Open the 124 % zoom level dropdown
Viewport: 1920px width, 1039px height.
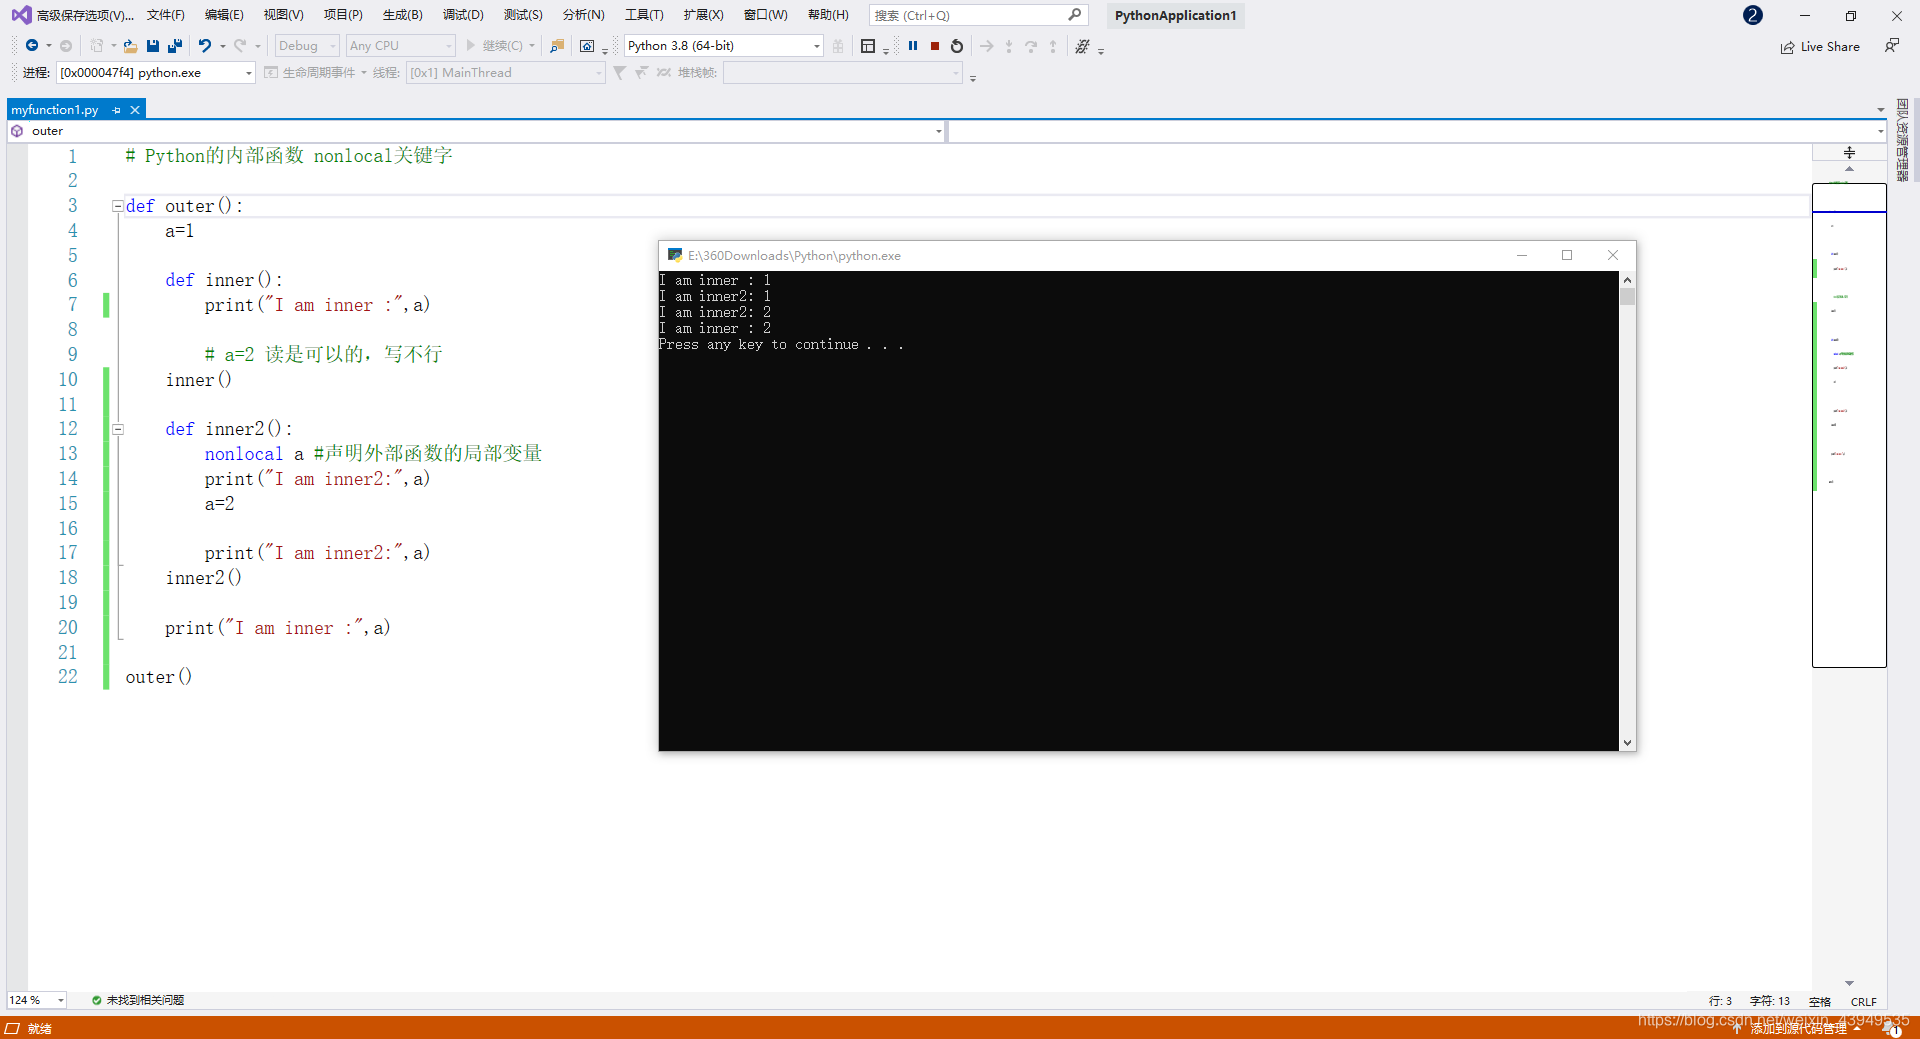point(37,1000)
